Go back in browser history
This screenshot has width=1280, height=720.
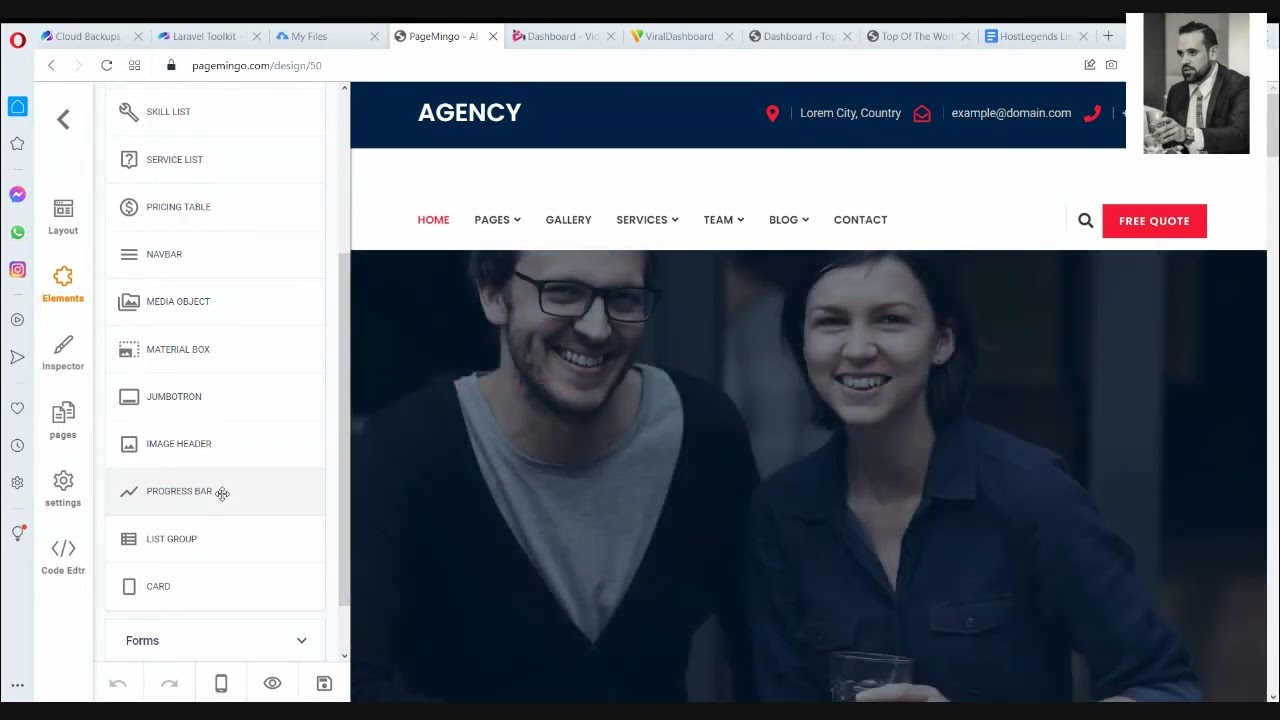pos(51,65)
